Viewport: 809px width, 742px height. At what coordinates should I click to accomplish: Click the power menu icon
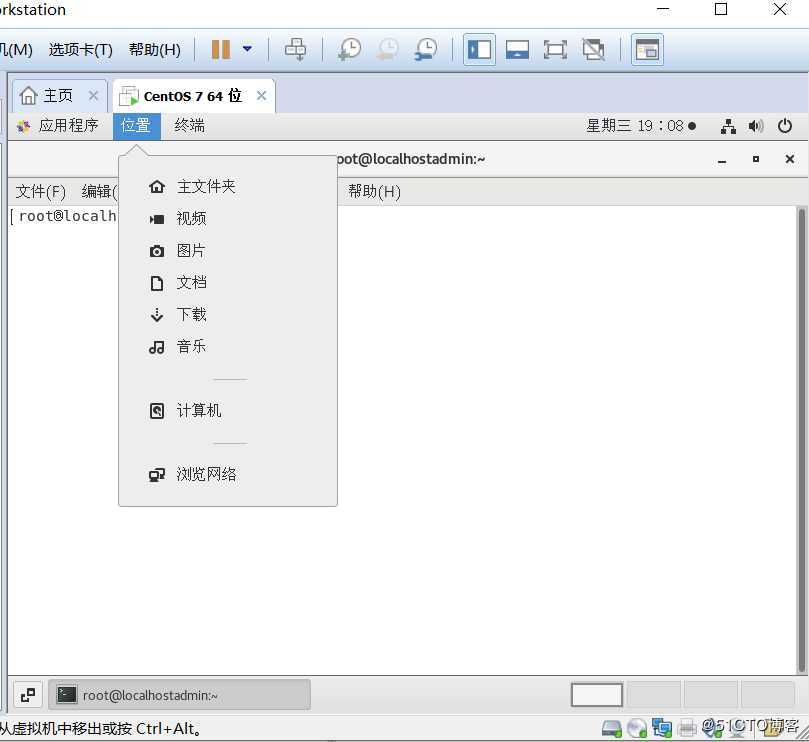(785, 126)
